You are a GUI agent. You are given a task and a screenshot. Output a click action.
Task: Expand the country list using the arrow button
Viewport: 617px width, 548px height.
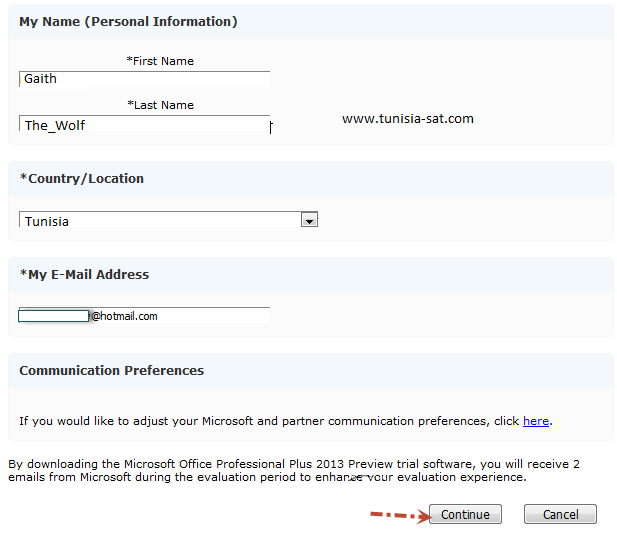tap(309, 221)
